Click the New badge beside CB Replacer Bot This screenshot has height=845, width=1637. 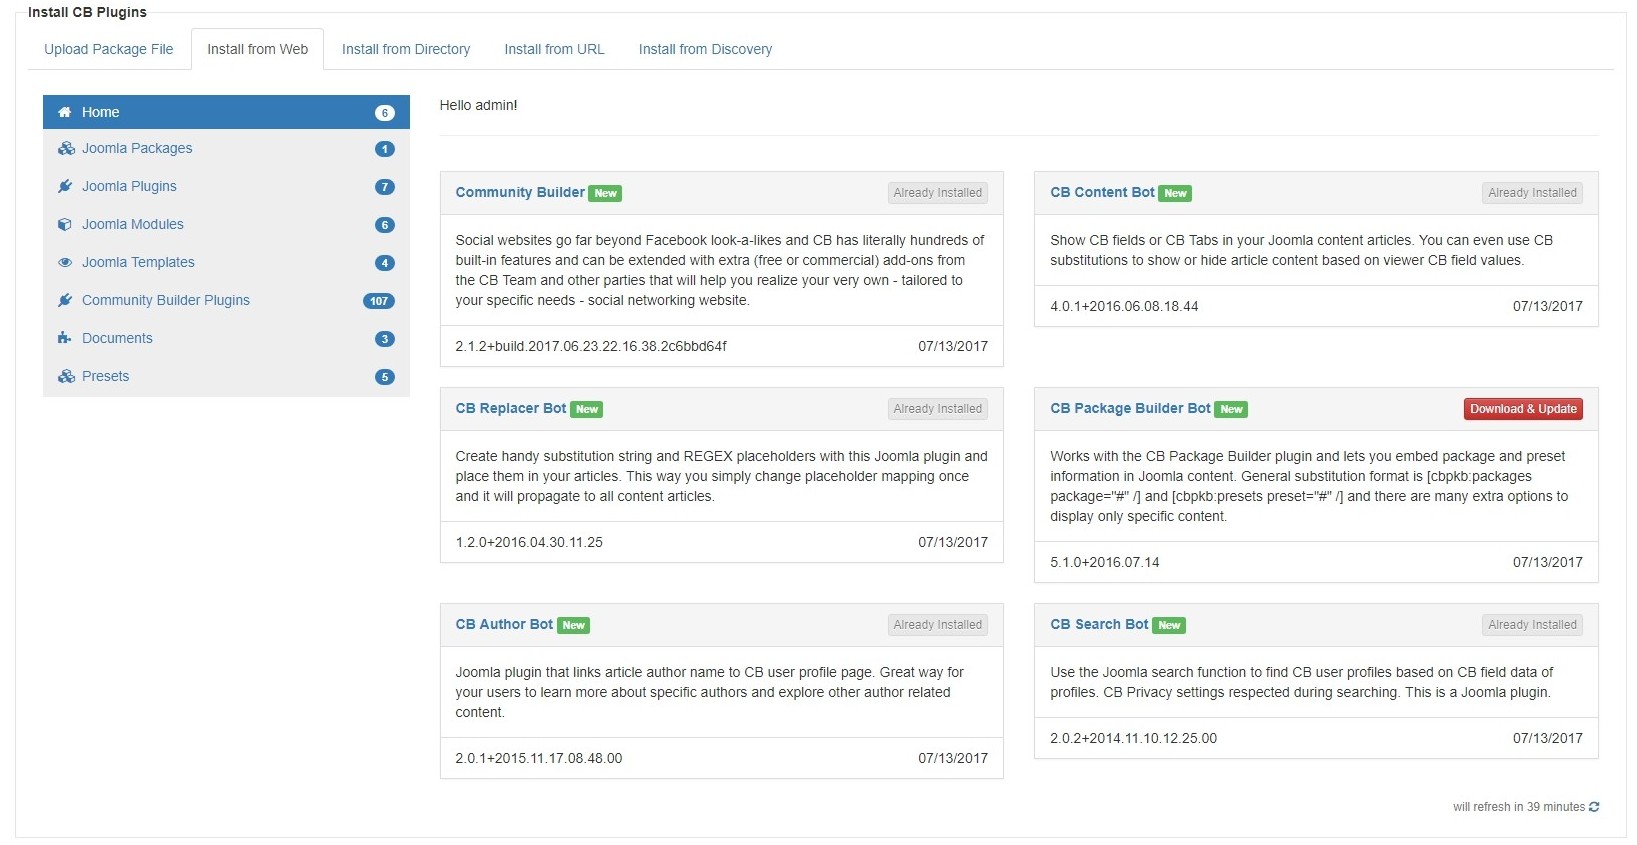click(x=587, y=410)
